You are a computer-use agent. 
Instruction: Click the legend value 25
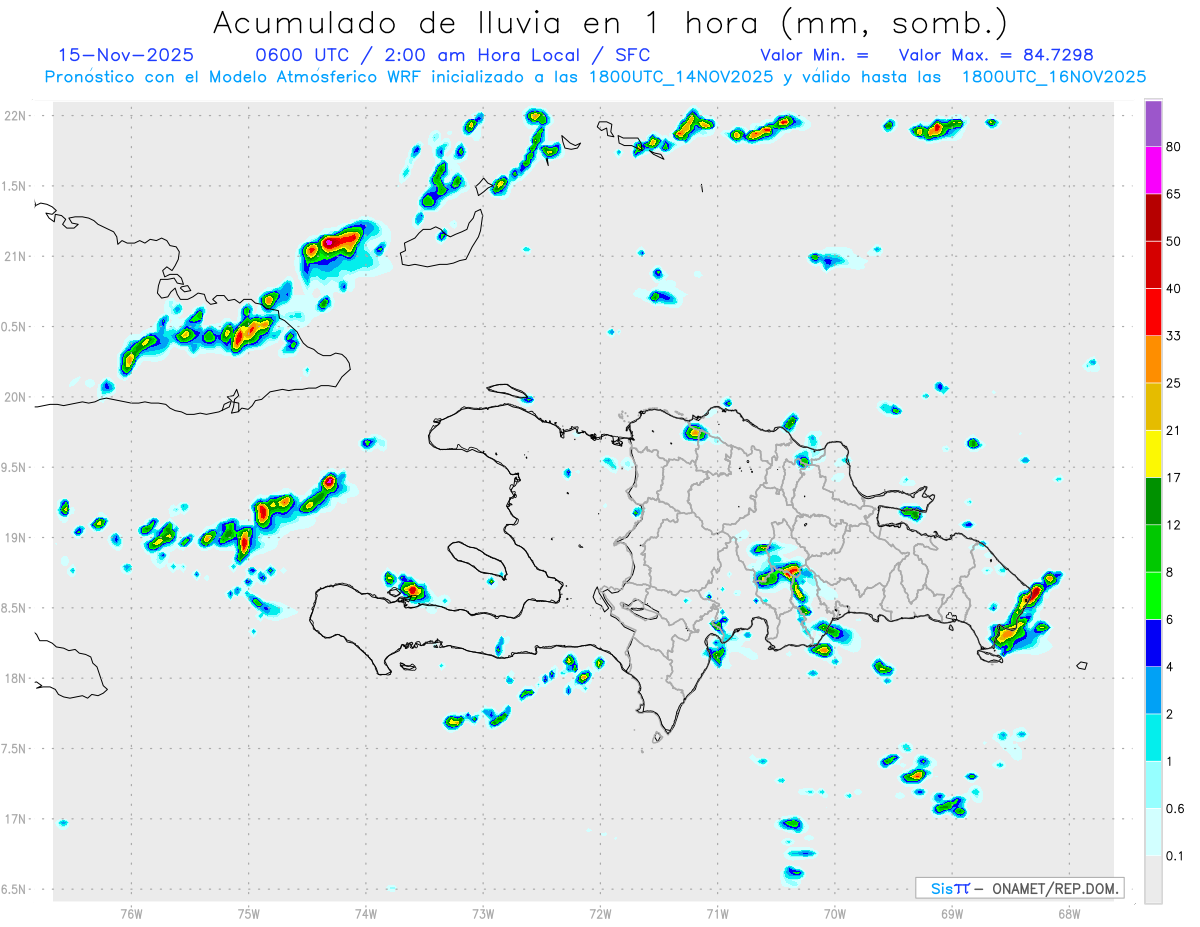click(1174, 383)
